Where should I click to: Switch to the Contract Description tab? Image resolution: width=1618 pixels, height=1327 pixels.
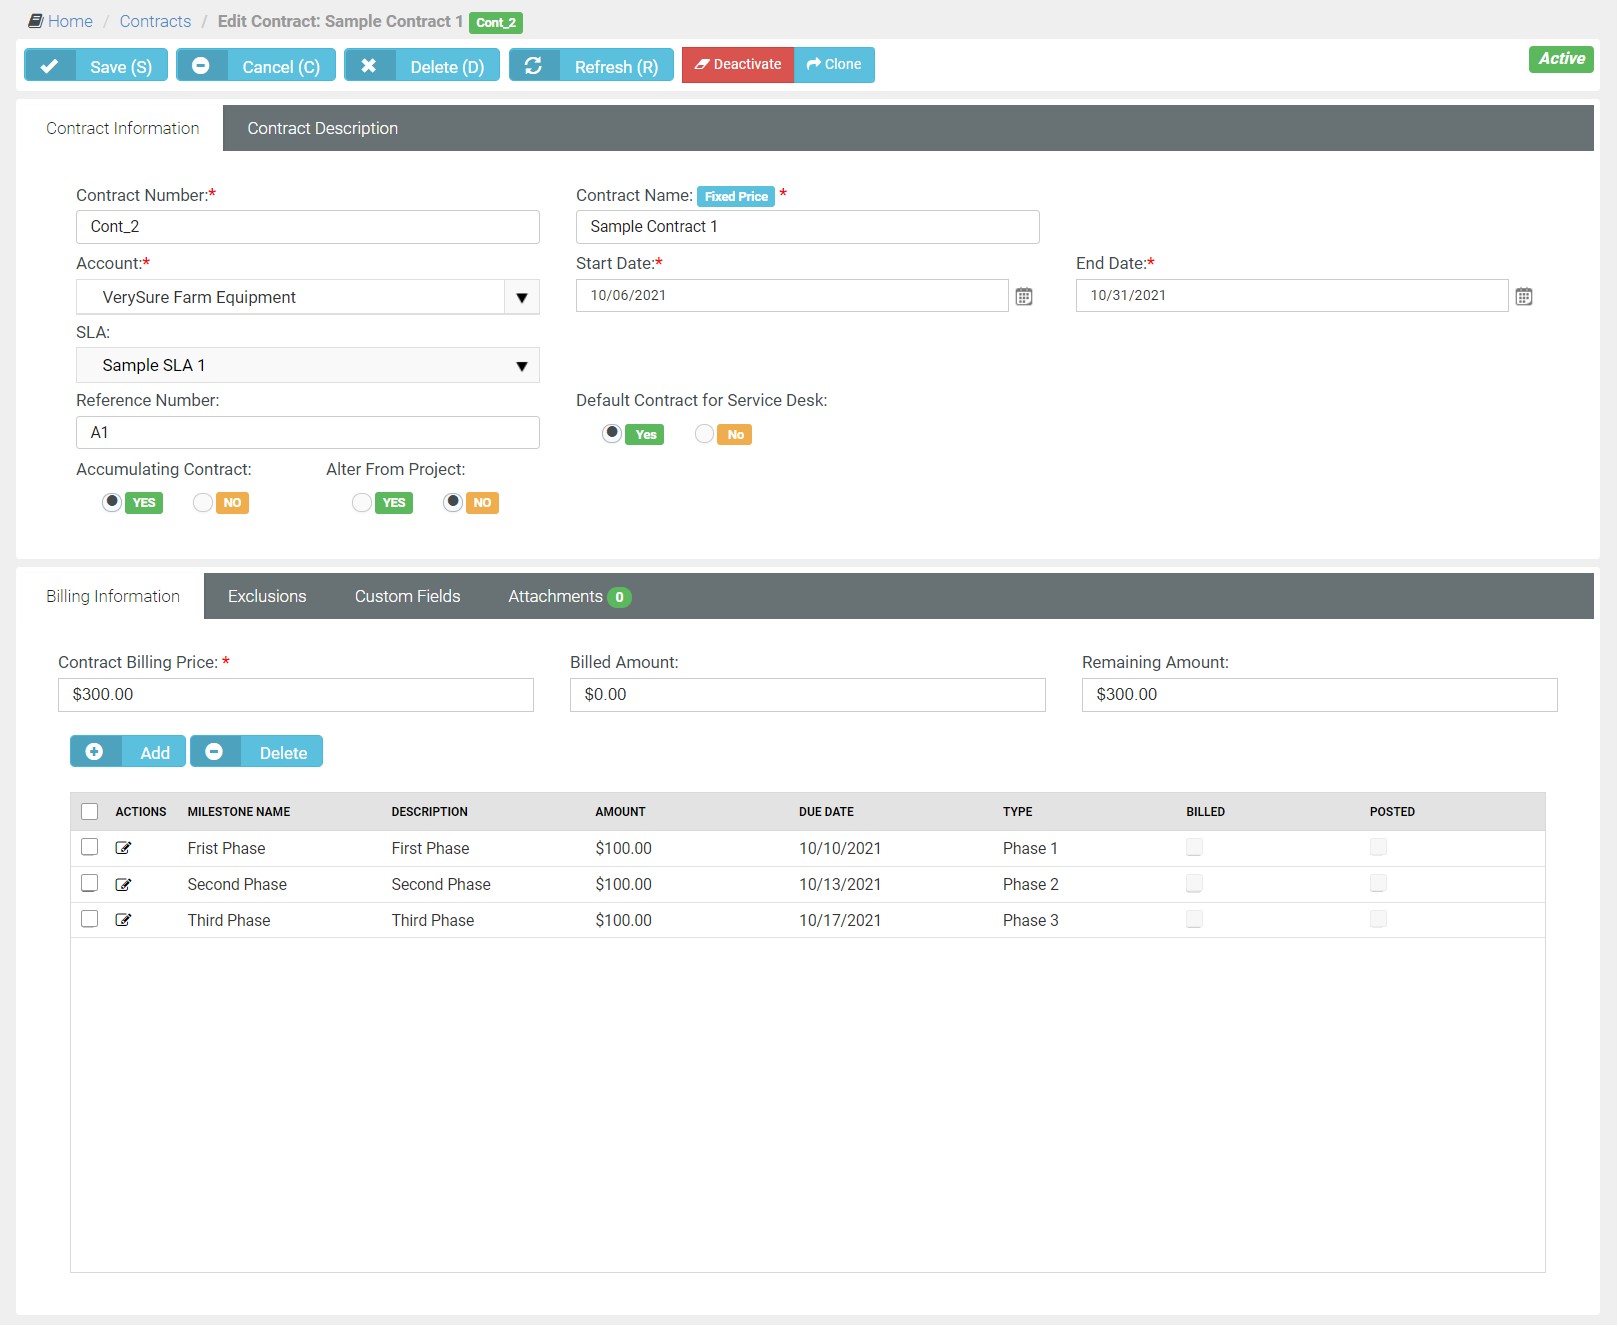coord(322,128)
